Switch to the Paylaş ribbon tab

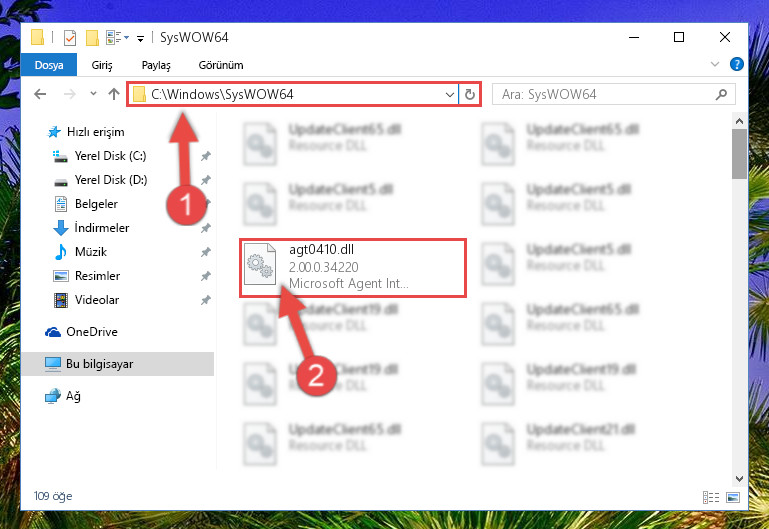pos(156,65)
